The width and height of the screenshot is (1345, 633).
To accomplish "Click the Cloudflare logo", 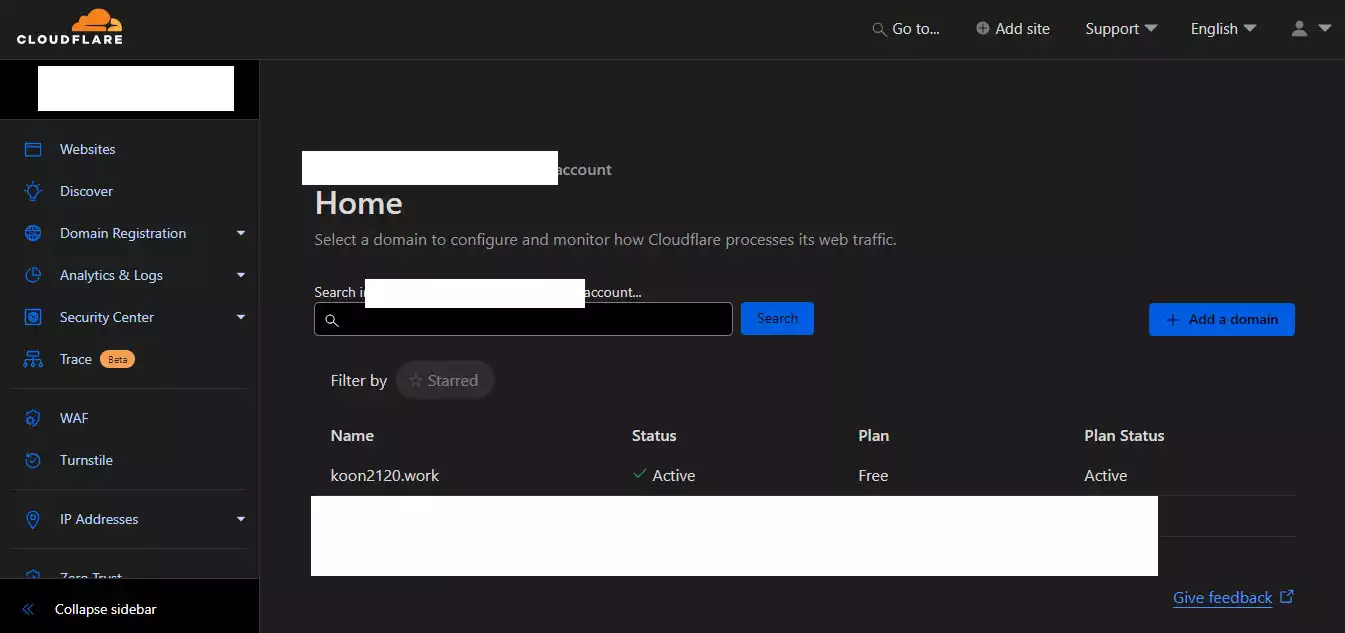I will click(x=70, y=27).
